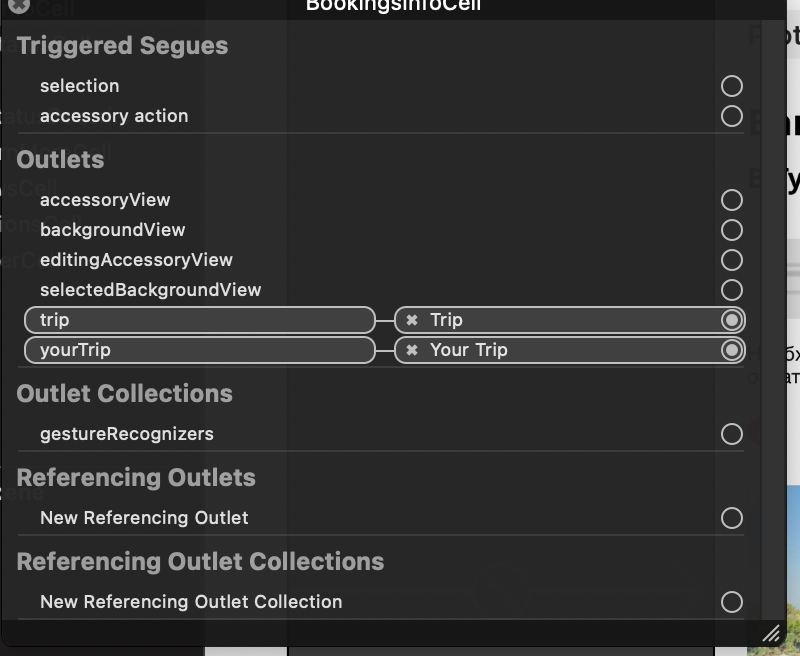Image resolution: width=800 pixels, height=656 pixels.
Task: Click the backgroundView outlet connection circle
Action: tap(732, 230)
